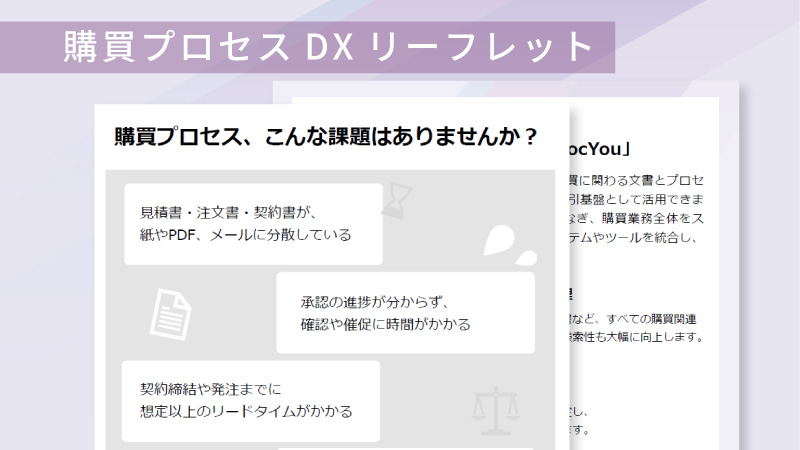Click the document page icon

pos(170,314)
